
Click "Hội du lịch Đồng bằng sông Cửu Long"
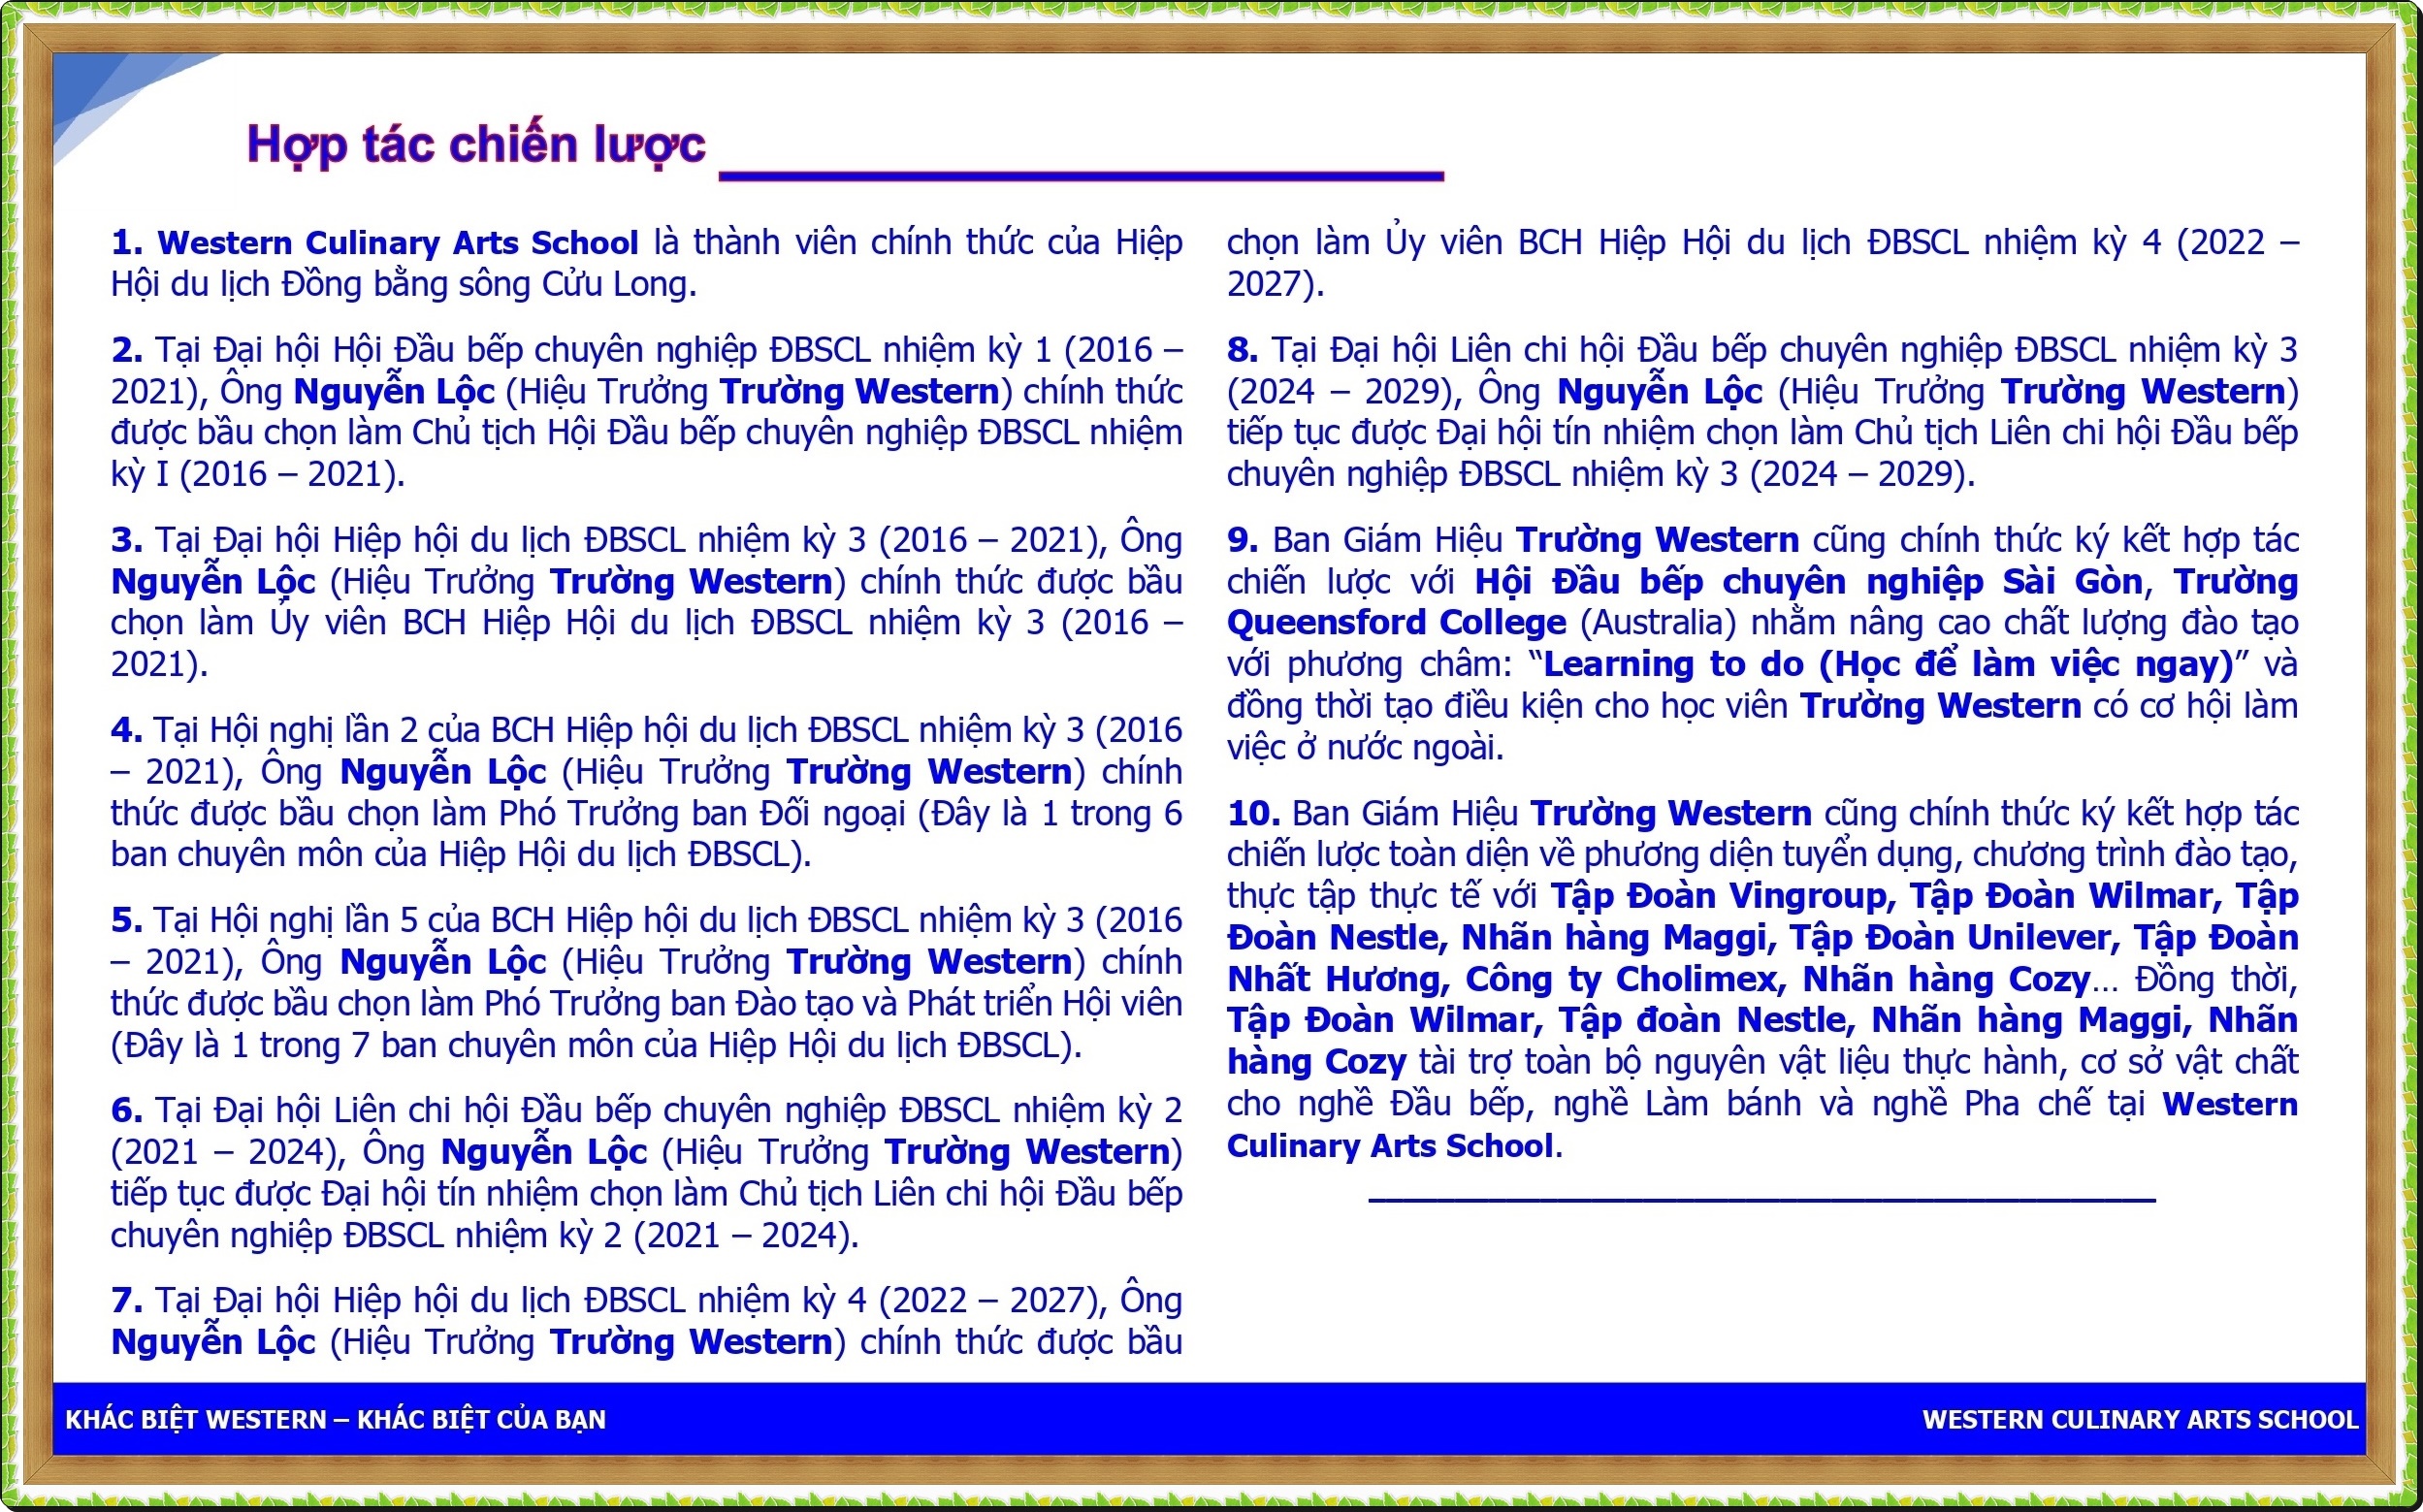click(399, 285)
